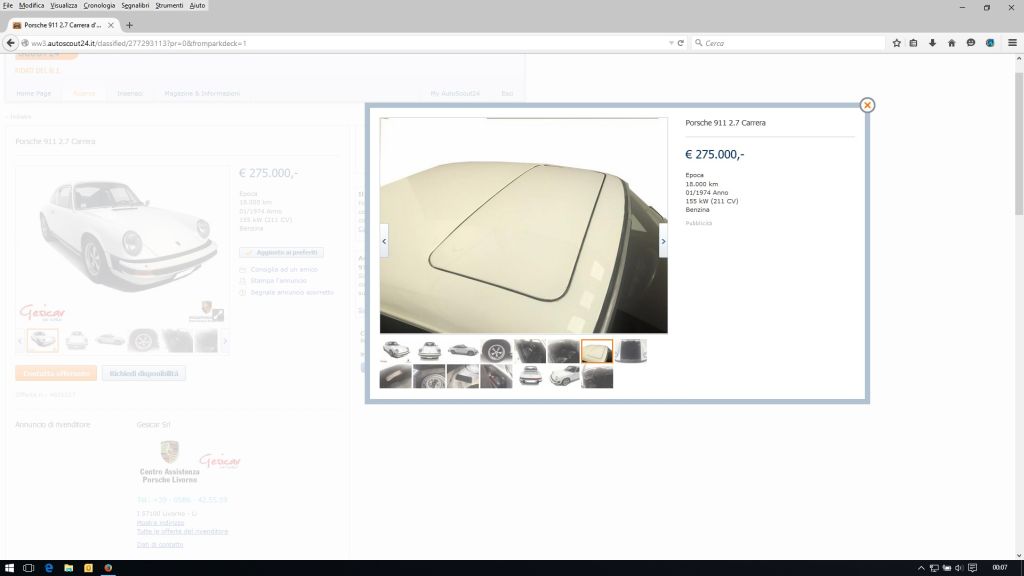Select the last thumbnail in the lightbox top row
1024x576 pixels.
tap(630, 351)
